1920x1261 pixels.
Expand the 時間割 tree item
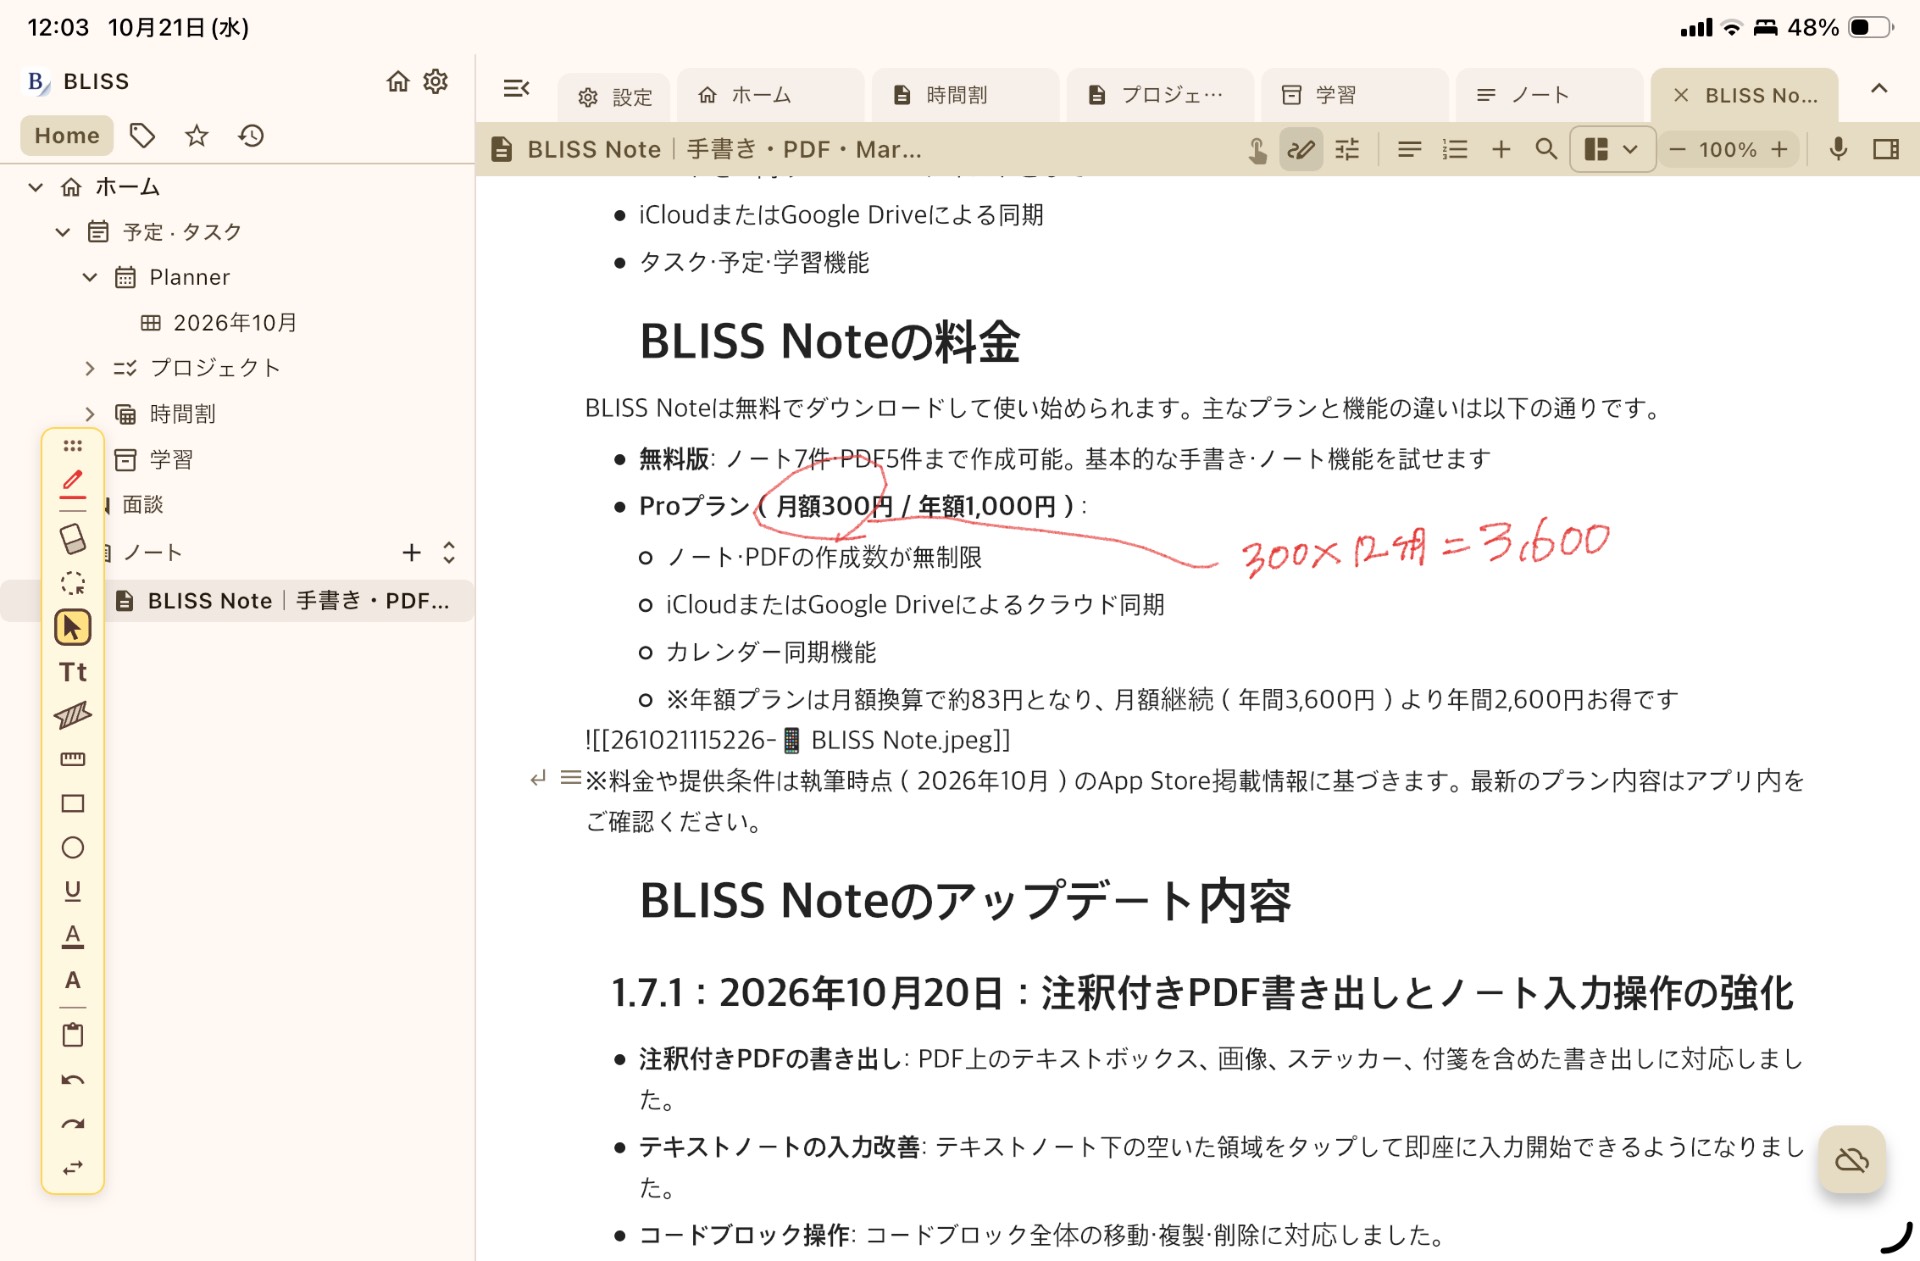[89, 413]
